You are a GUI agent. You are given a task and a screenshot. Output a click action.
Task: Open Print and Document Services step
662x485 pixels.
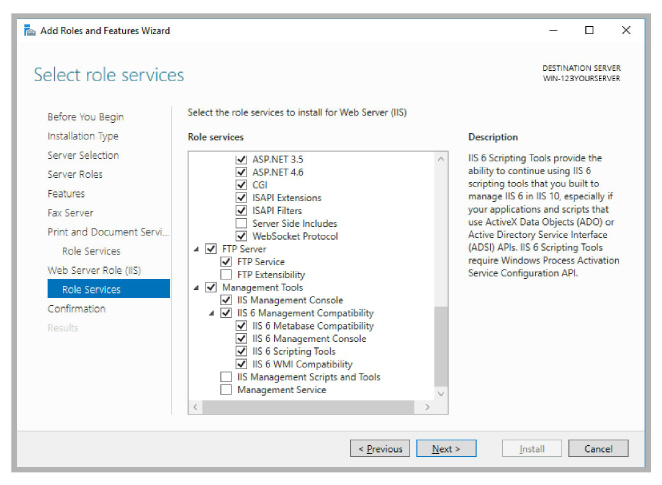108,232
